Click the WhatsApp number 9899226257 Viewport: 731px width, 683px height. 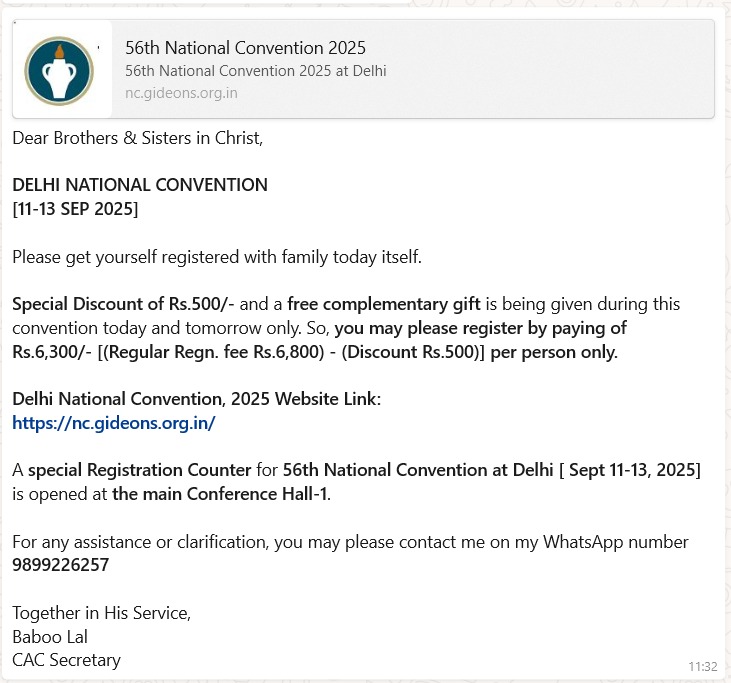[x=60, y=565]
